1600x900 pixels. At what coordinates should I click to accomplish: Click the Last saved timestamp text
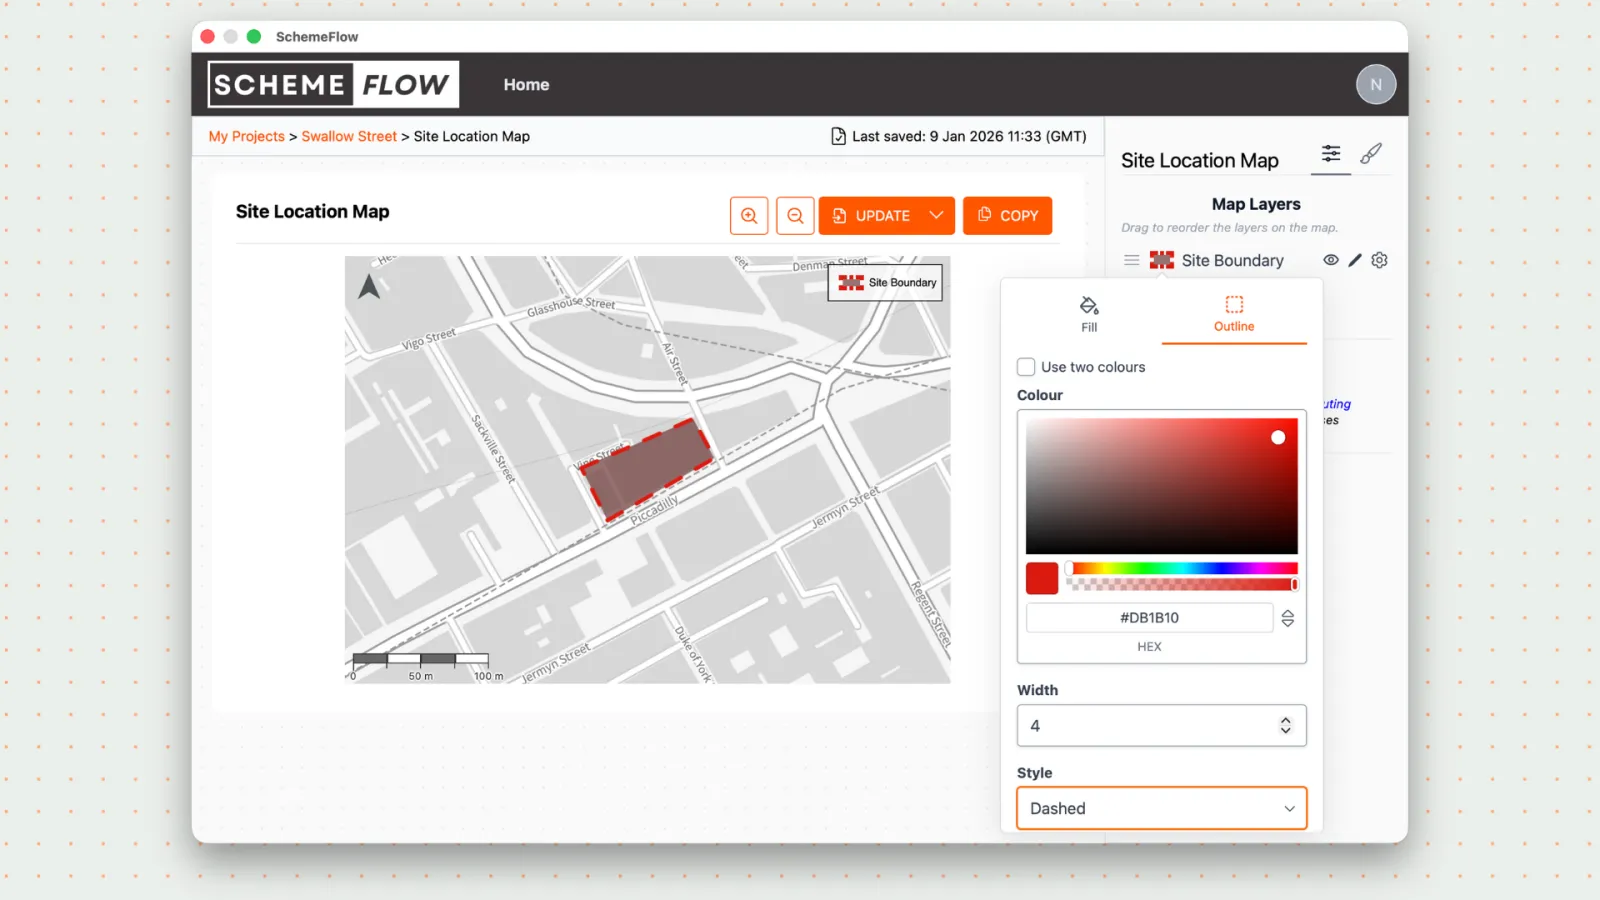pyautogui.click(x=969, y=136)
